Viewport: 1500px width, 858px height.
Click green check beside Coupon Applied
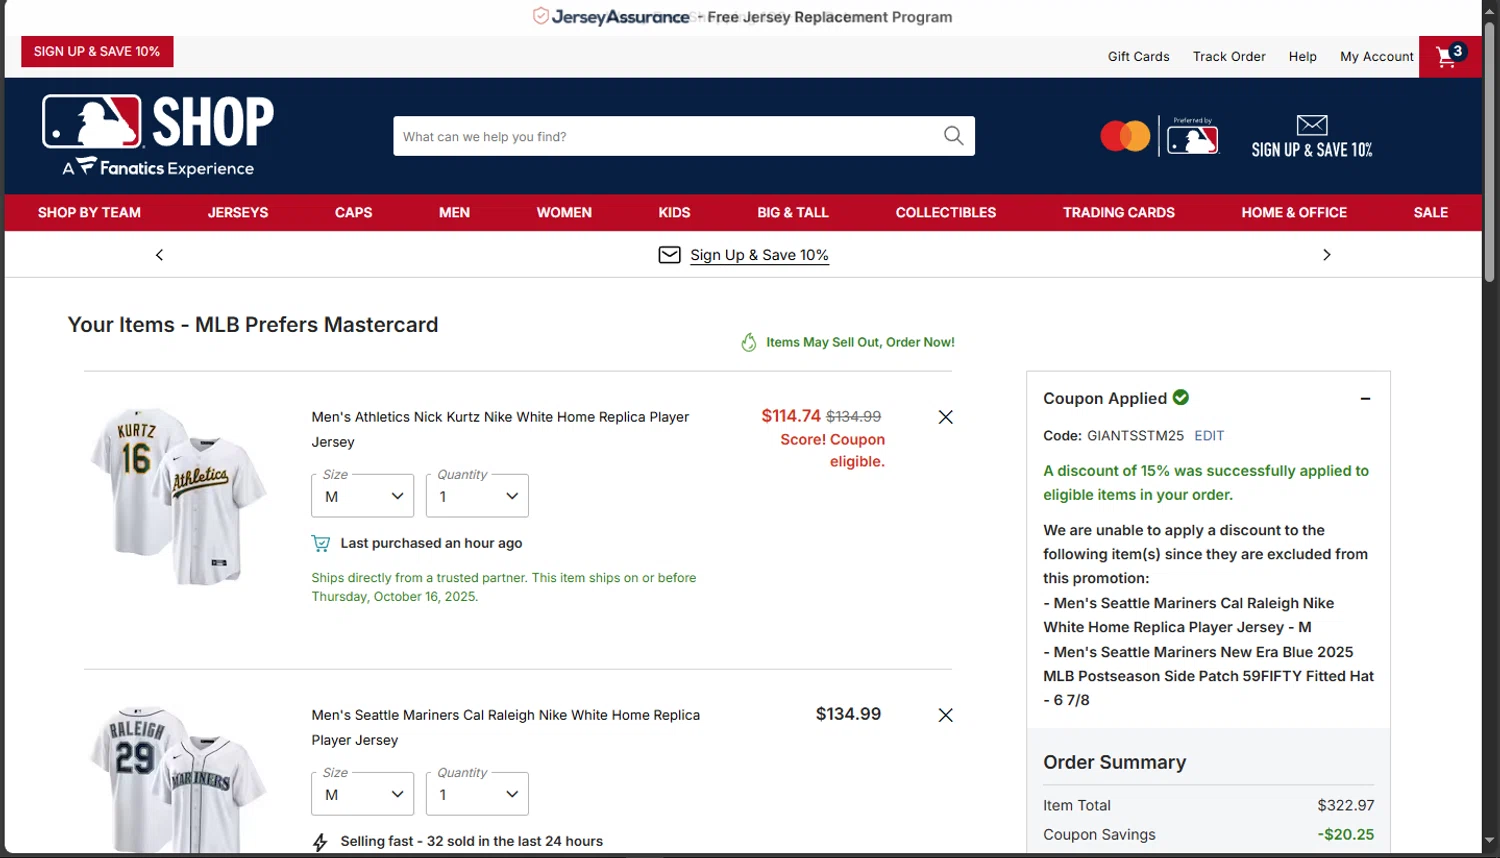tap(1181, 397)
